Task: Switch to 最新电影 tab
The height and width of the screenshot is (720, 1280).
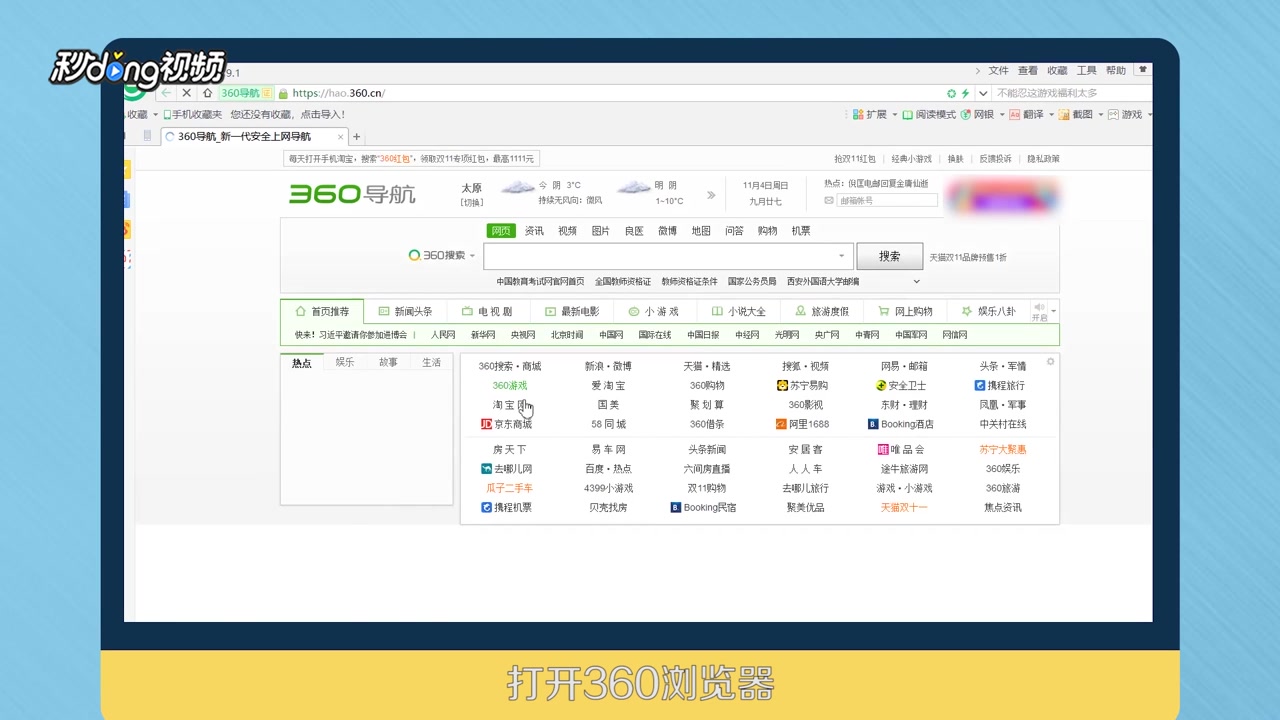Action: 571,311
